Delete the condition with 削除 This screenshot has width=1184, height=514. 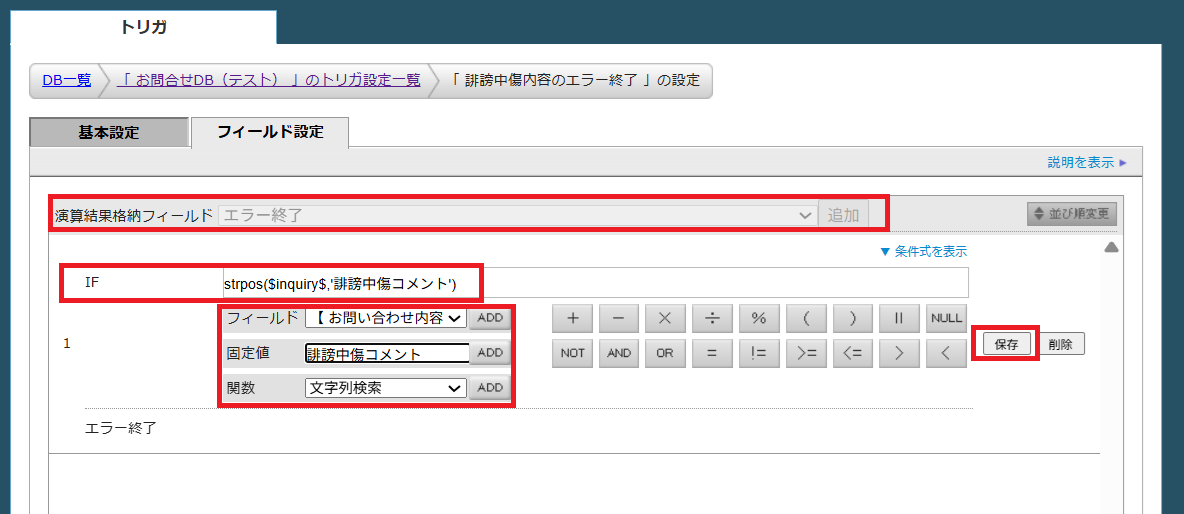pos(1063,344)
